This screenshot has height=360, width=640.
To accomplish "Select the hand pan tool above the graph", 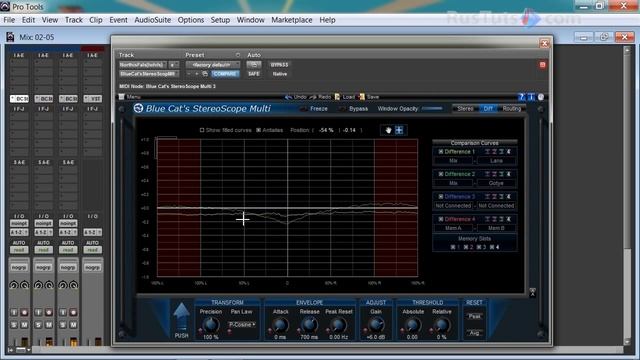I will click(388, 130).
